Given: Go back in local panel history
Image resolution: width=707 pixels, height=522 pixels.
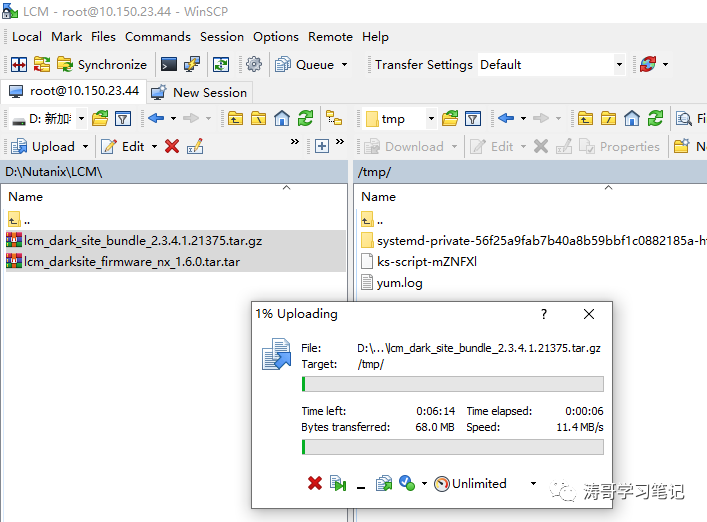Looking at the screenshot, I should (156, 119).
